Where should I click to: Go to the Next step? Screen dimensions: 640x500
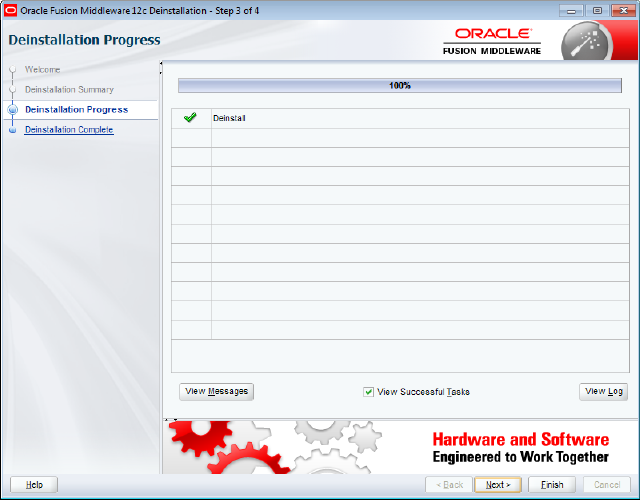click(x=498, y=484)
